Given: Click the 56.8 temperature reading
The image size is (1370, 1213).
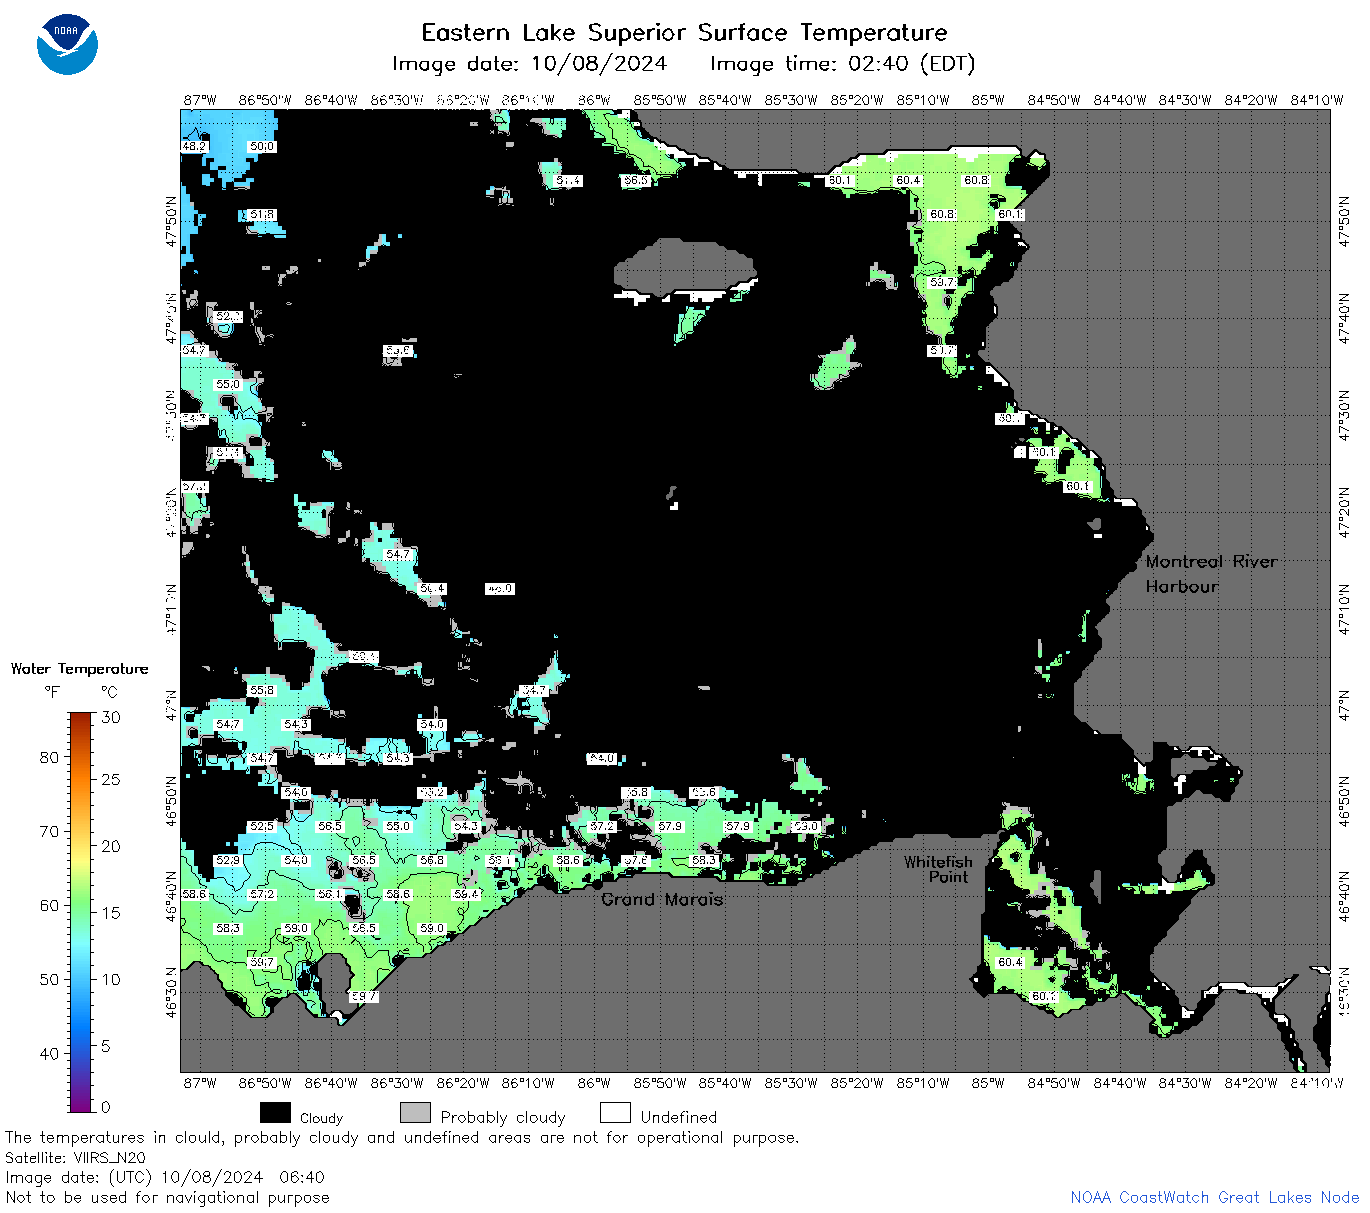Looking at the screenshot, I should (x=432, y=860).
